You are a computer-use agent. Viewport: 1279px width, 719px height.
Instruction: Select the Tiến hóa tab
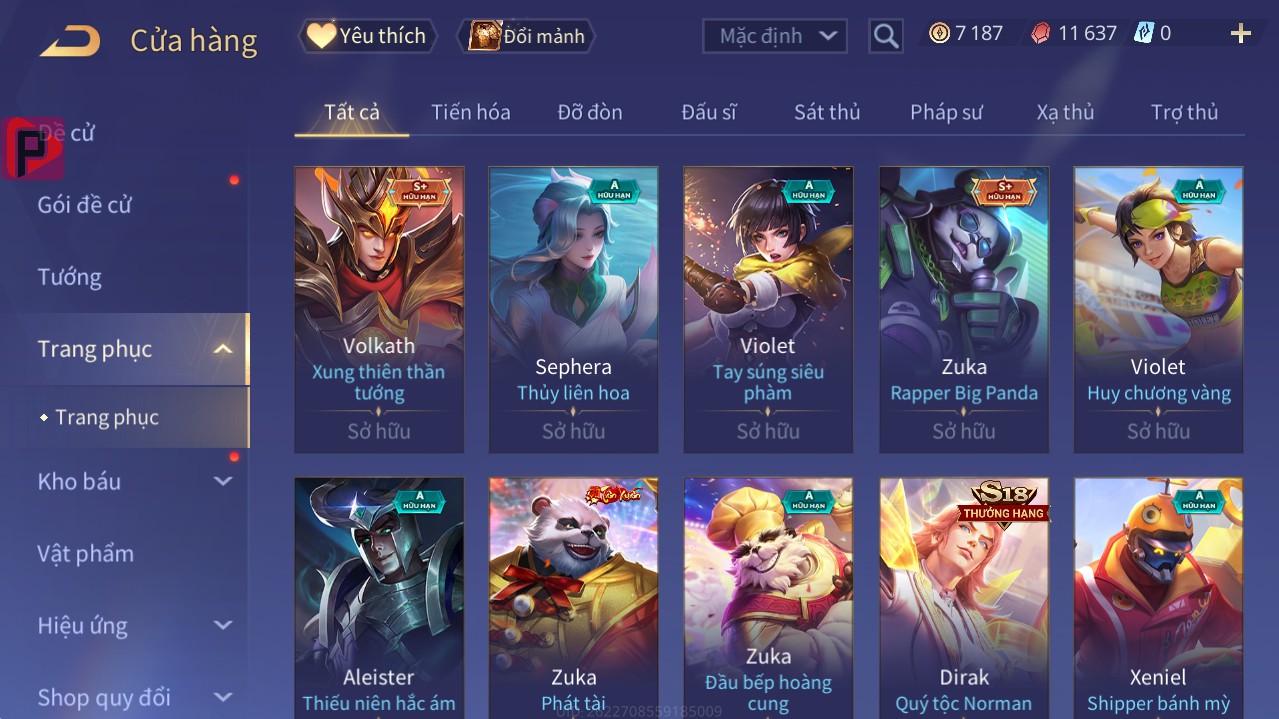coord(471,112)
